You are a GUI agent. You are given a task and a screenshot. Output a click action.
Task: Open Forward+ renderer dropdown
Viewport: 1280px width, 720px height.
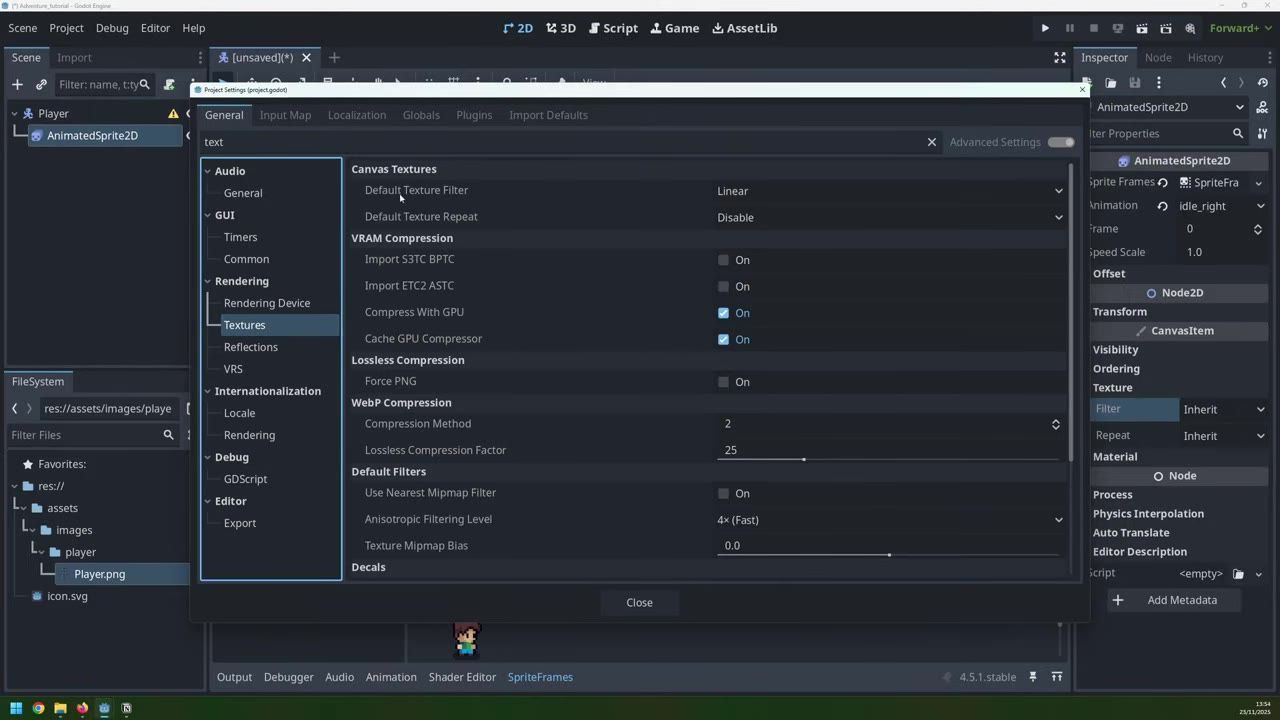1239,28
